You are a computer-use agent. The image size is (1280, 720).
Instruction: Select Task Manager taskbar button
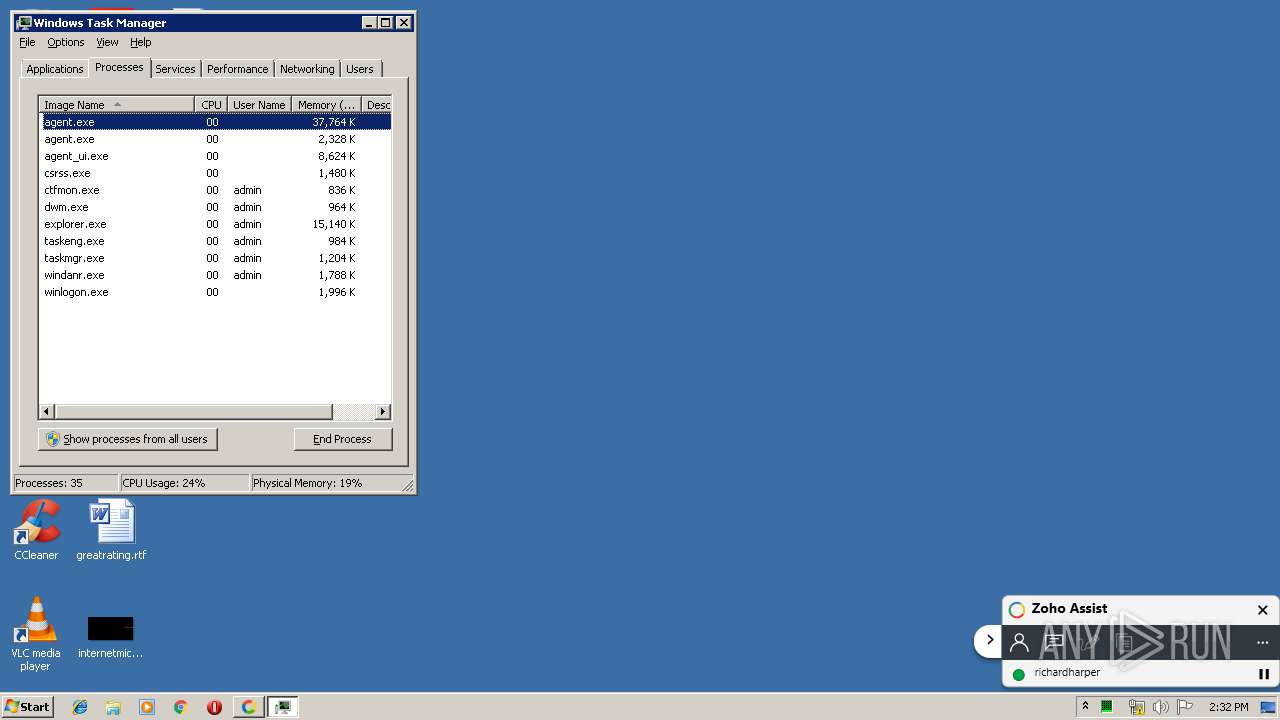click(283, 707)
